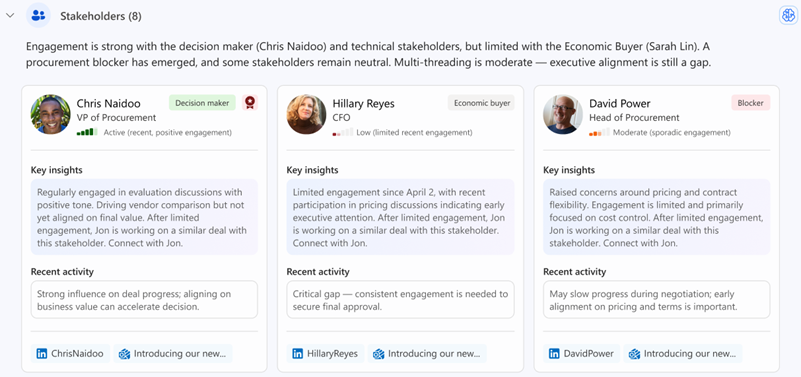Click the 'Head of Procurement' title
Viewport: 801px width, 377px height.
(x=634, y=117)
